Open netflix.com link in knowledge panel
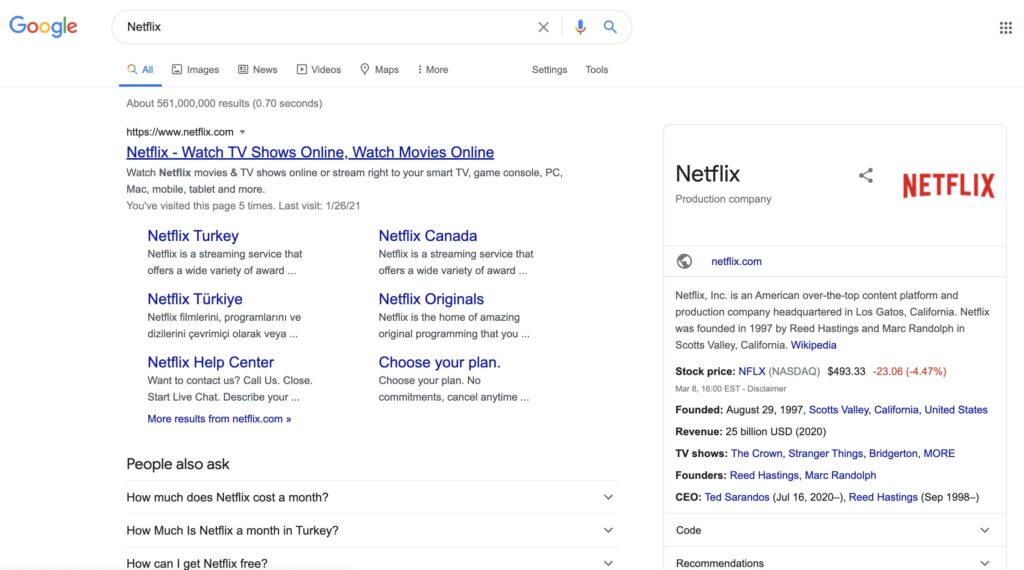Screen dimensions: 1024x570 (x=736, y=261)
